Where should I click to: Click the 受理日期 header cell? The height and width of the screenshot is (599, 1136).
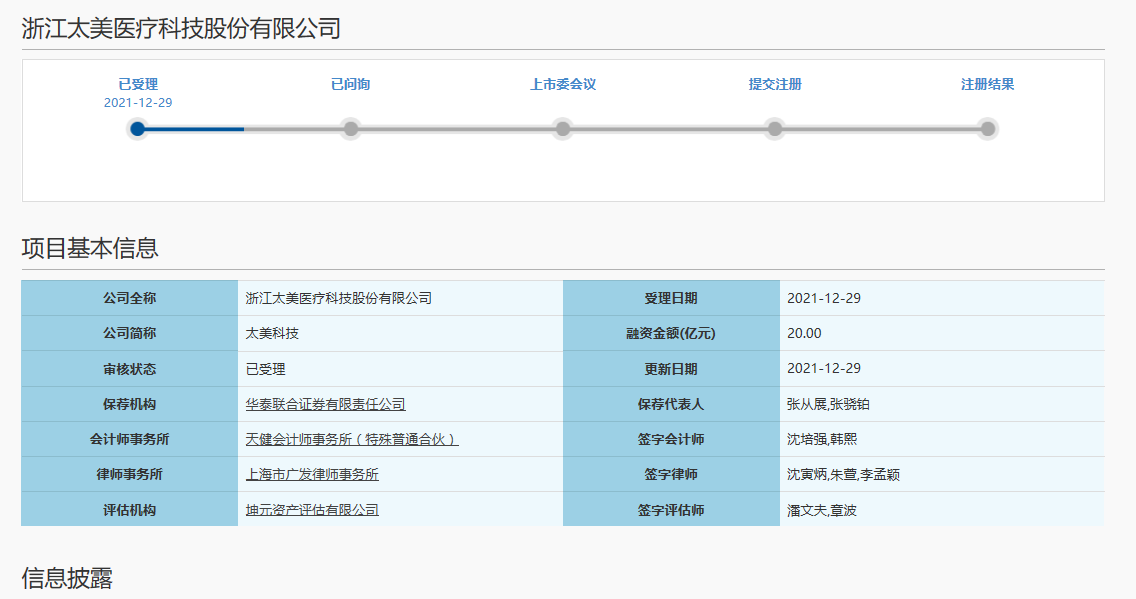[x=671, y=298]
